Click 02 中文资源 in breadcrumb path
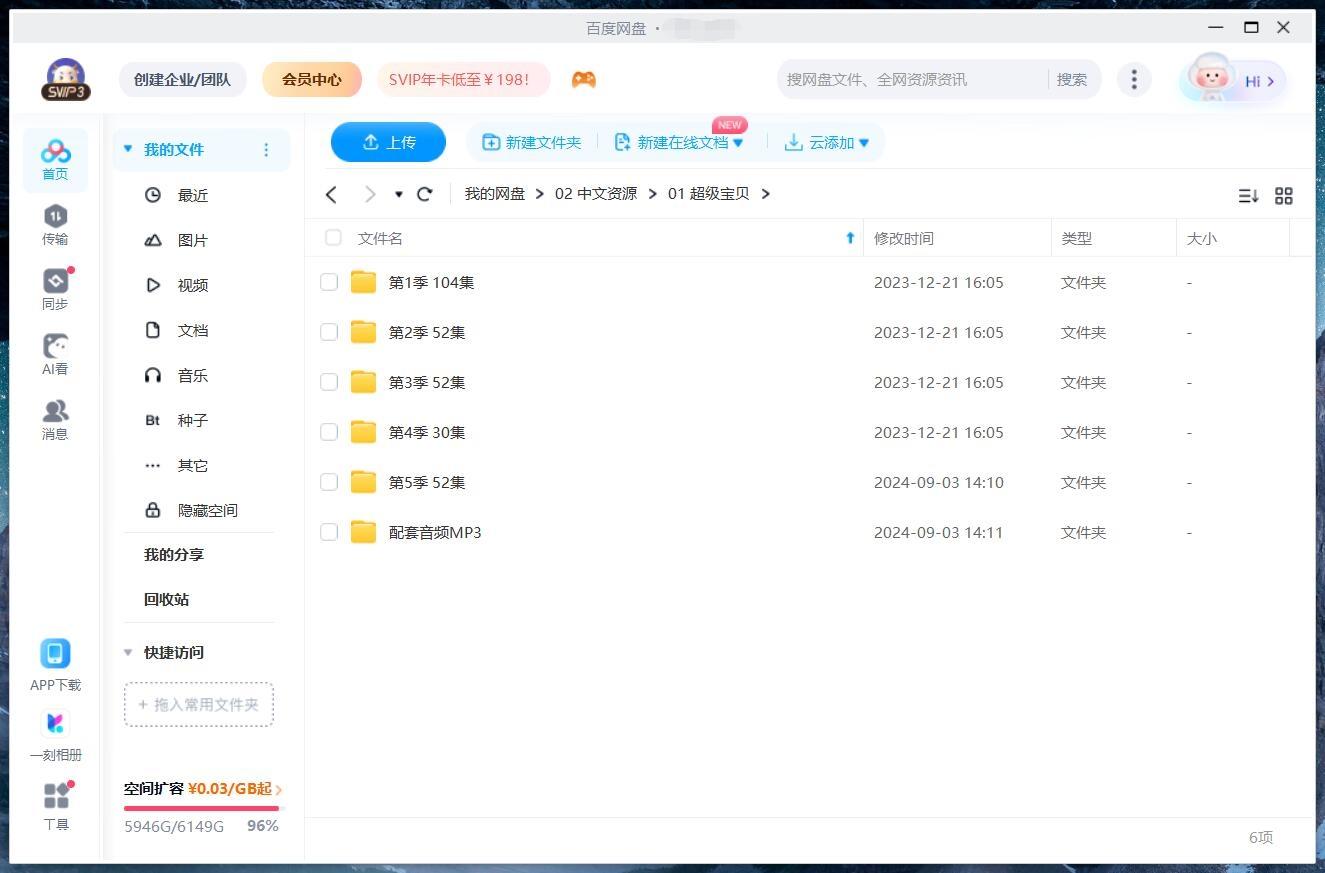Image resolution: width=1325 pixels, height=873 pixels. [596, 194]
